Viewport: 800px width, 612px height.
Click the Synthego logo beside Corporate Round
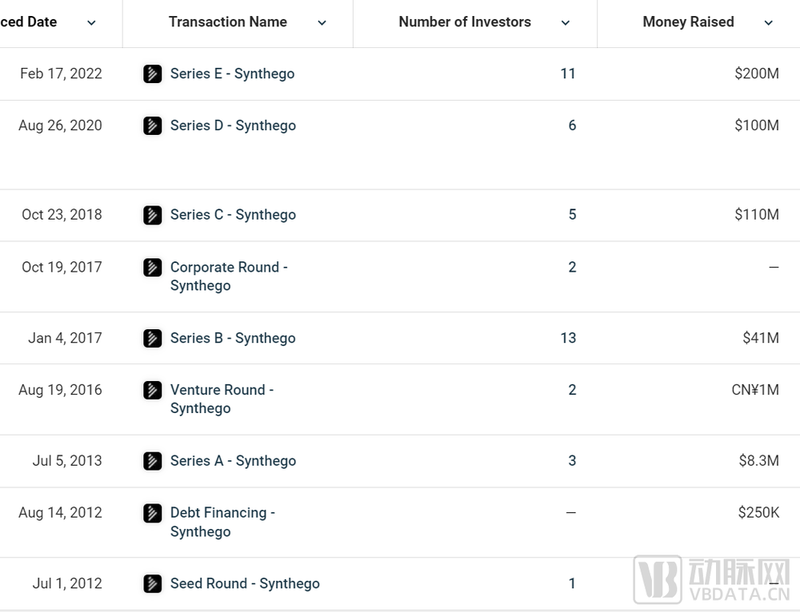pos(153,268)
